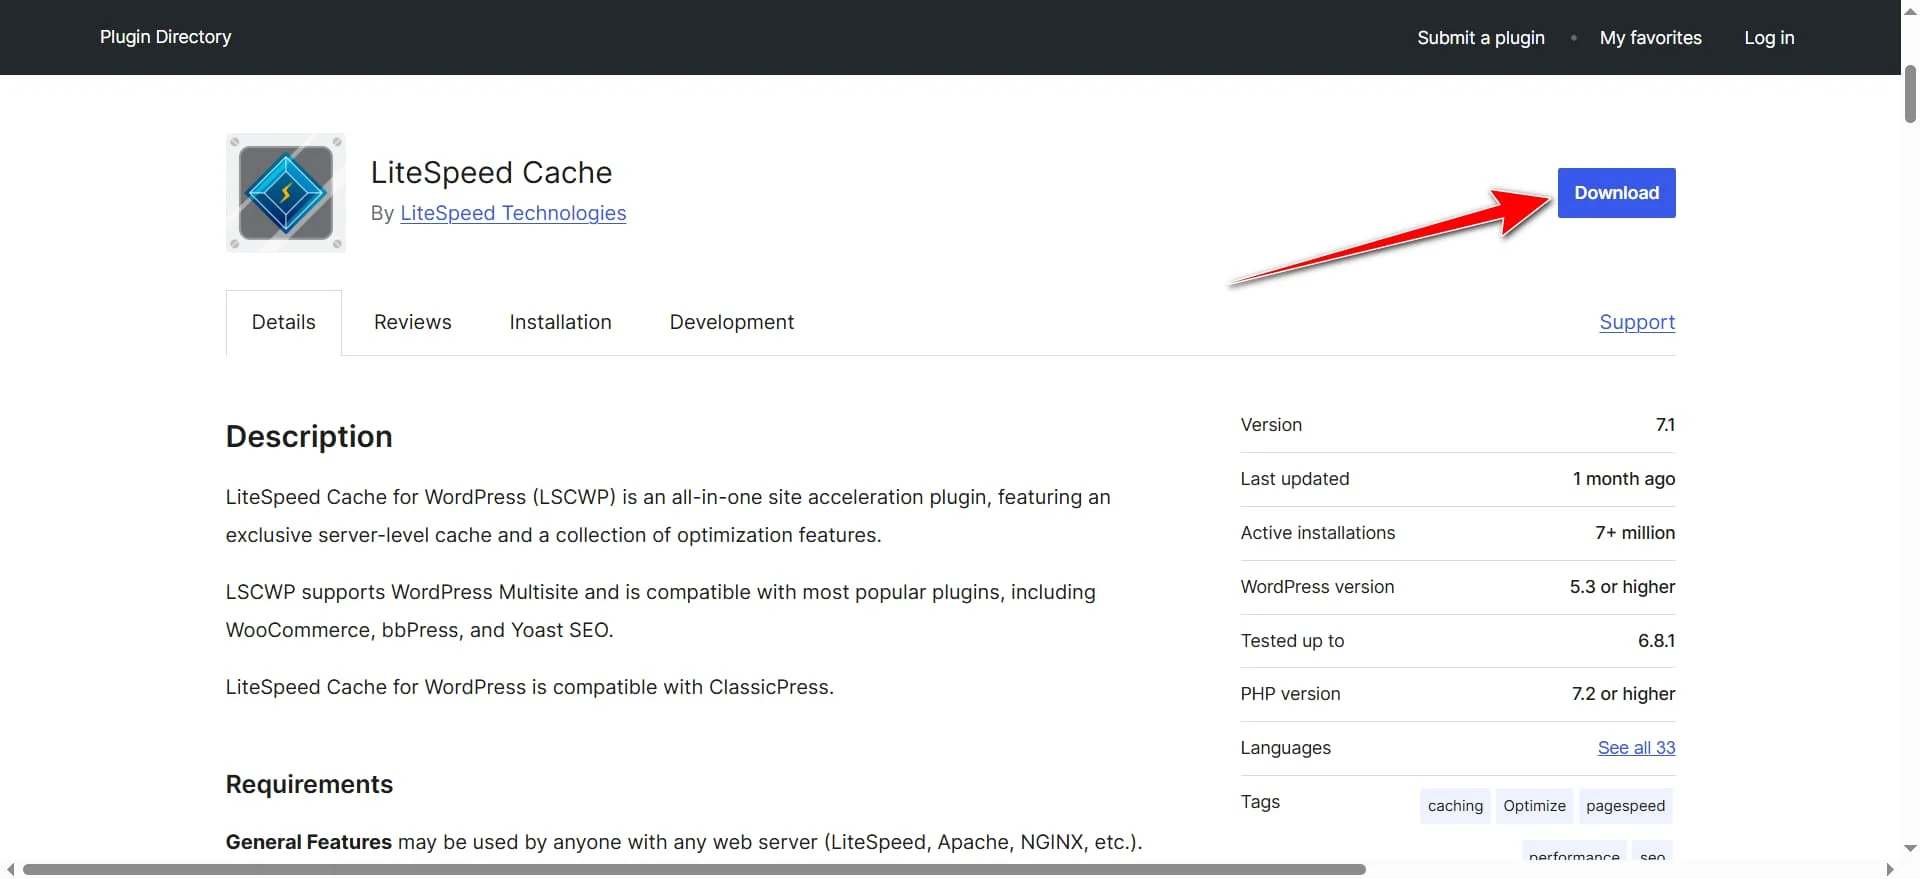
Task: Click the WordPress version label
Action: pyautogui.click(x=1317, y=587)
